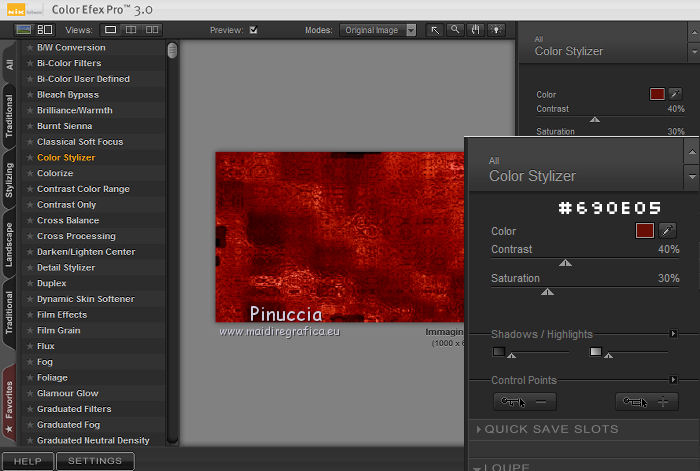
Task: Star the B/W Conversion filter as favorite
Action: click(x=30, y=47)
